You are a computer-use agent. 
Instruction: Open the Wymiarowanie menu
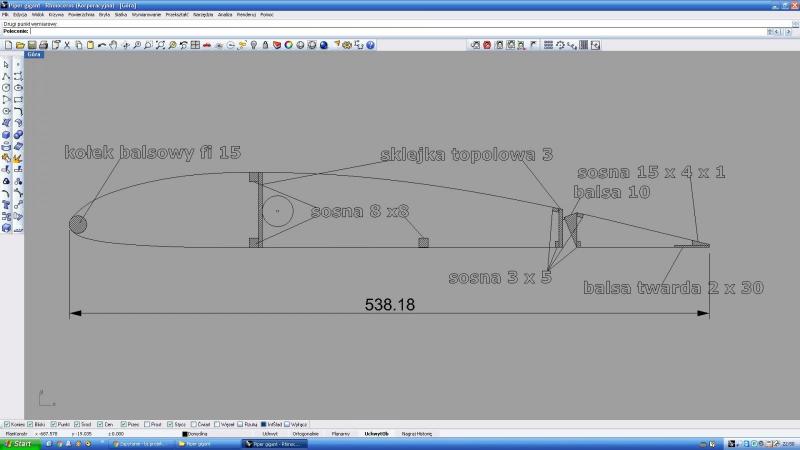coord(145,16)
